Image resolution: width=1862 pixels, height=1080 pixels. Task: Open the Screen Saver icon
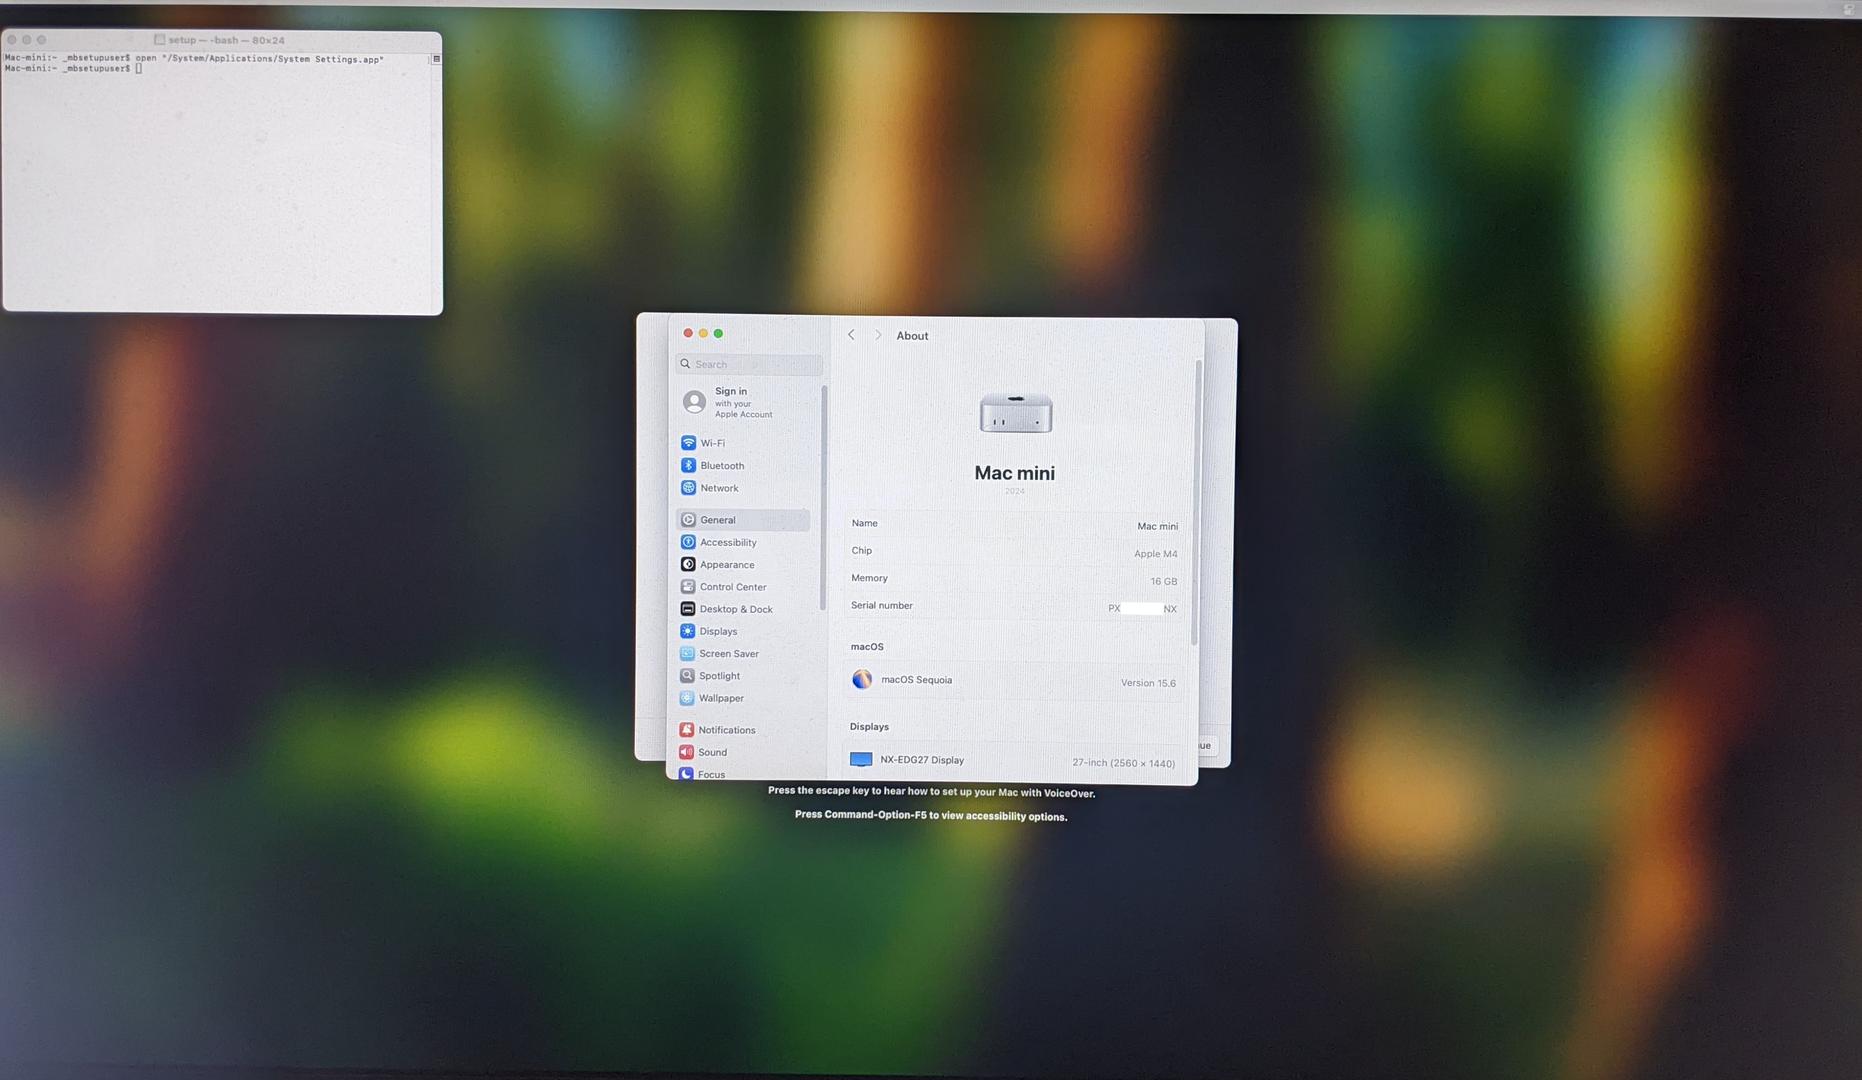click(x=687, y=653)
